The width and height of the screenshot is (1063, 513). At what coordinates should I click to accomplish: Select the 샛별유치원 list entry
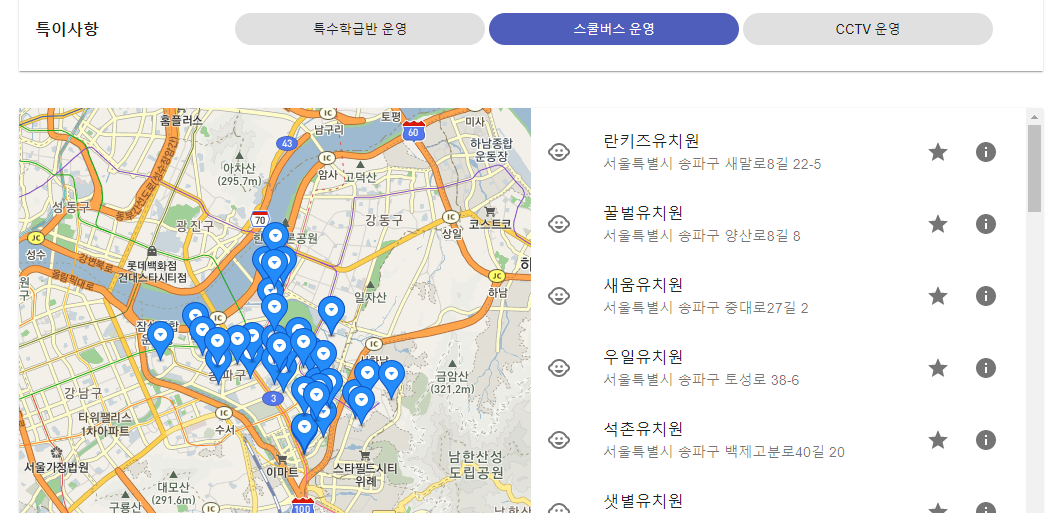(x=778, y=495)
